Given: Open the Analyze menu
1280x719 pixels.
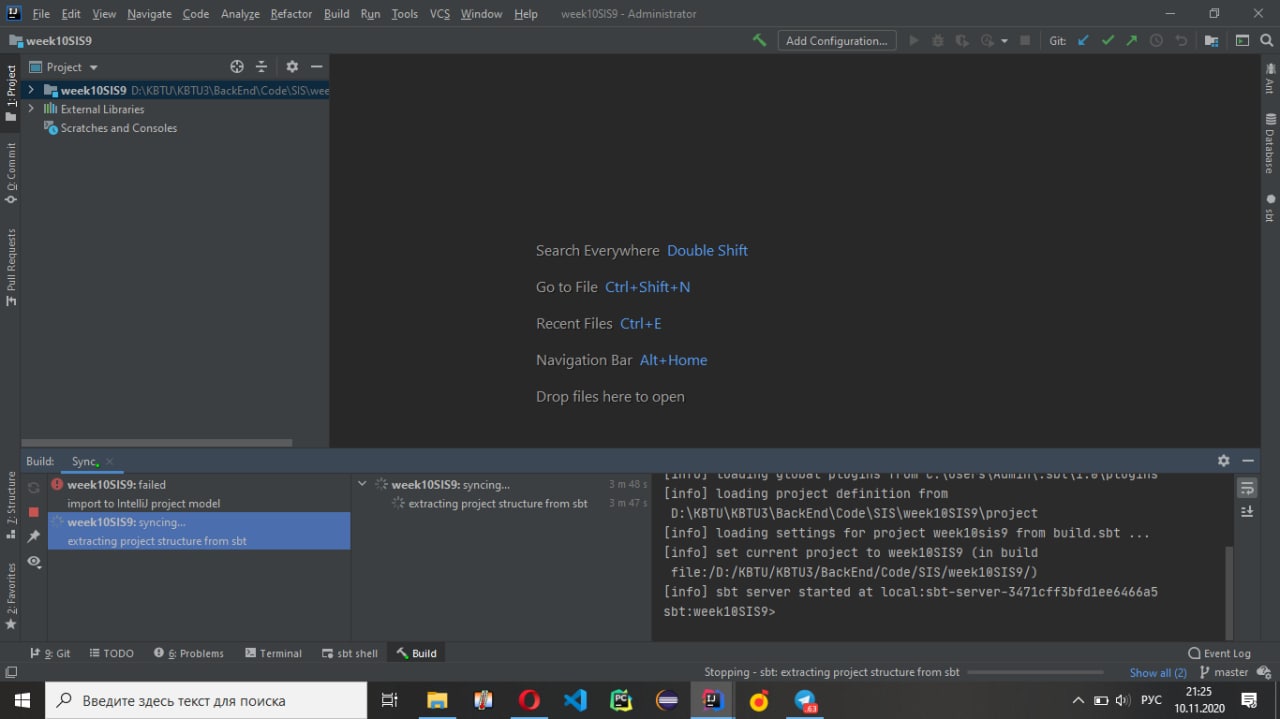Looking at the screenshot, I should point(240,14).
